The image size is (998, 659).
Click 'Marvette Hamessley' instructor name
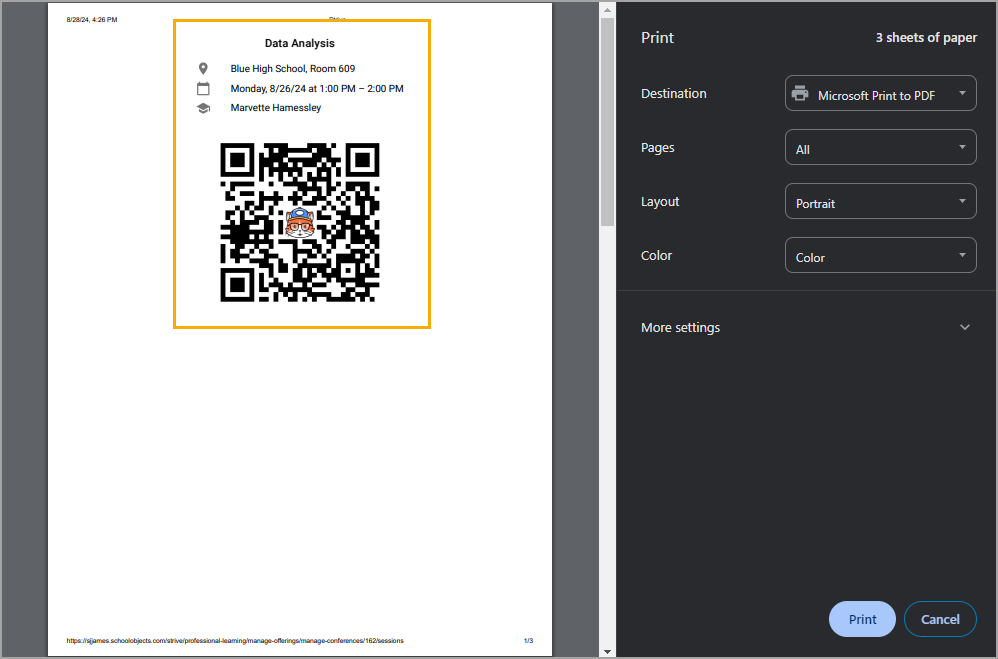click(276, 108)
